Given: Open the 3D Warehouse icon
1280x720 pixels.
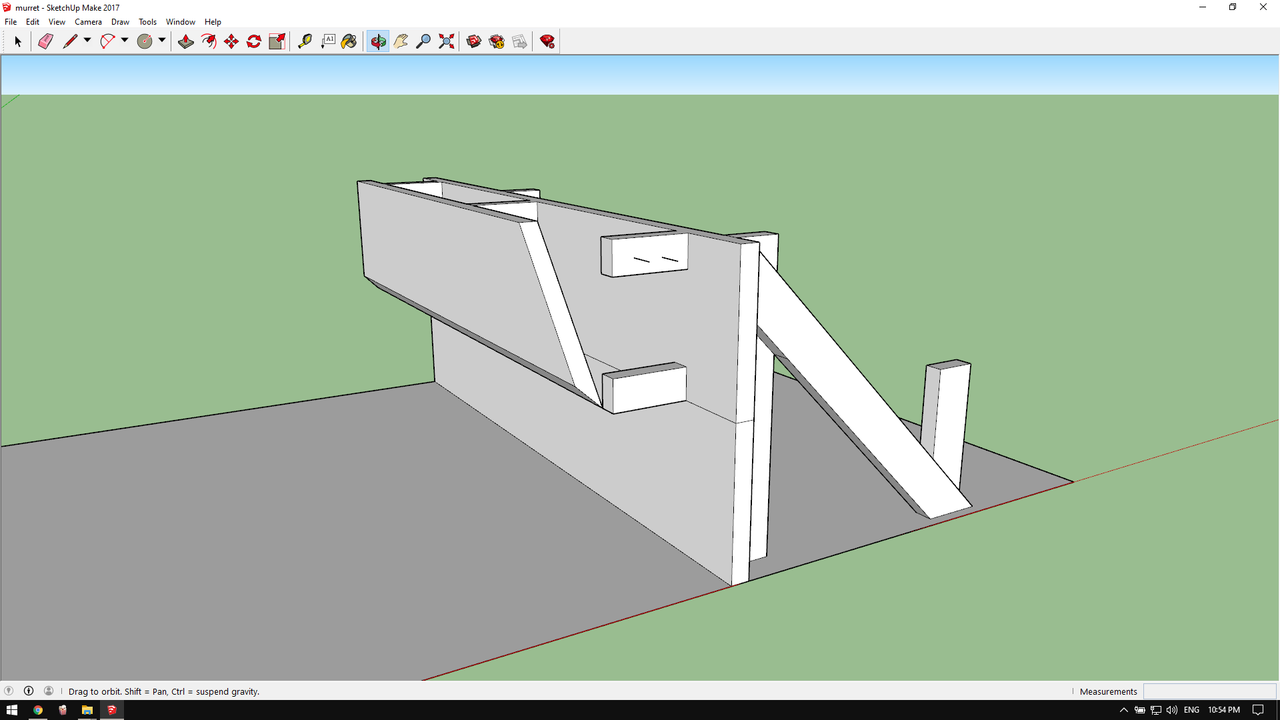Looking at the screenshot, I should [x=474, y=41].
